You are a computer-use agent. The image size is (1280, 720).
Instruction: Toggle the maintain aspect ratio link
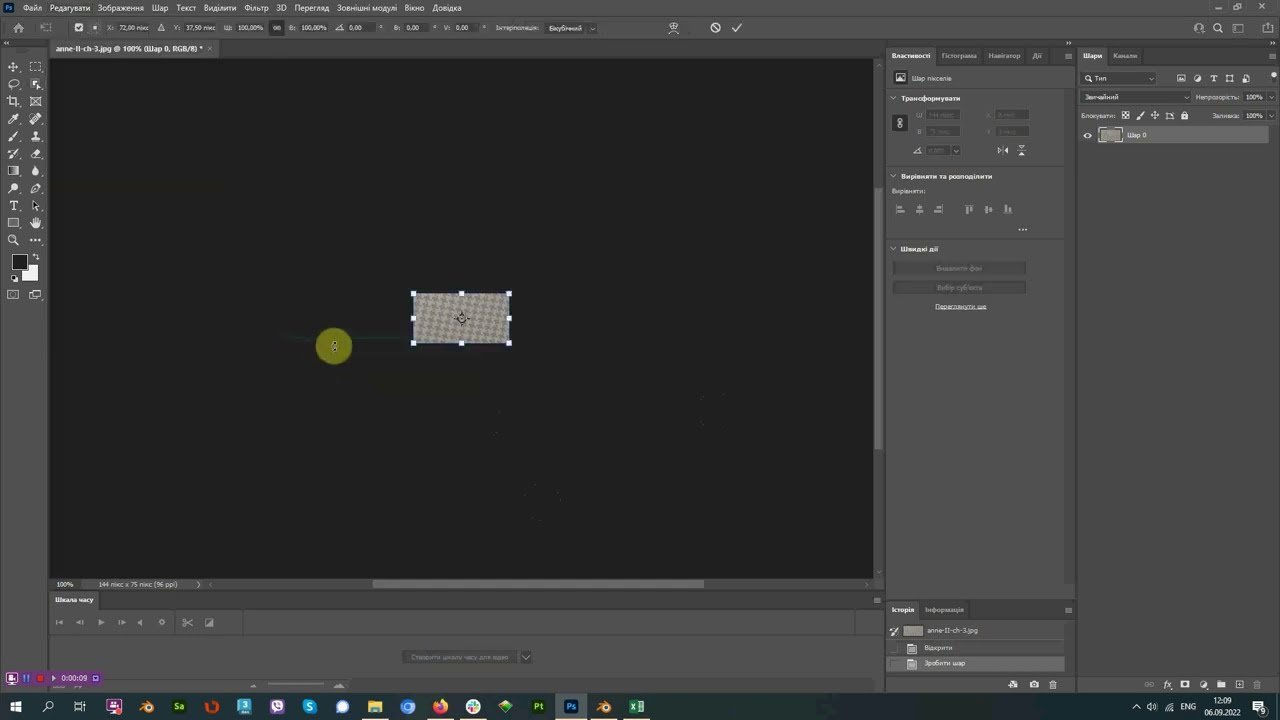click(277, 28)
